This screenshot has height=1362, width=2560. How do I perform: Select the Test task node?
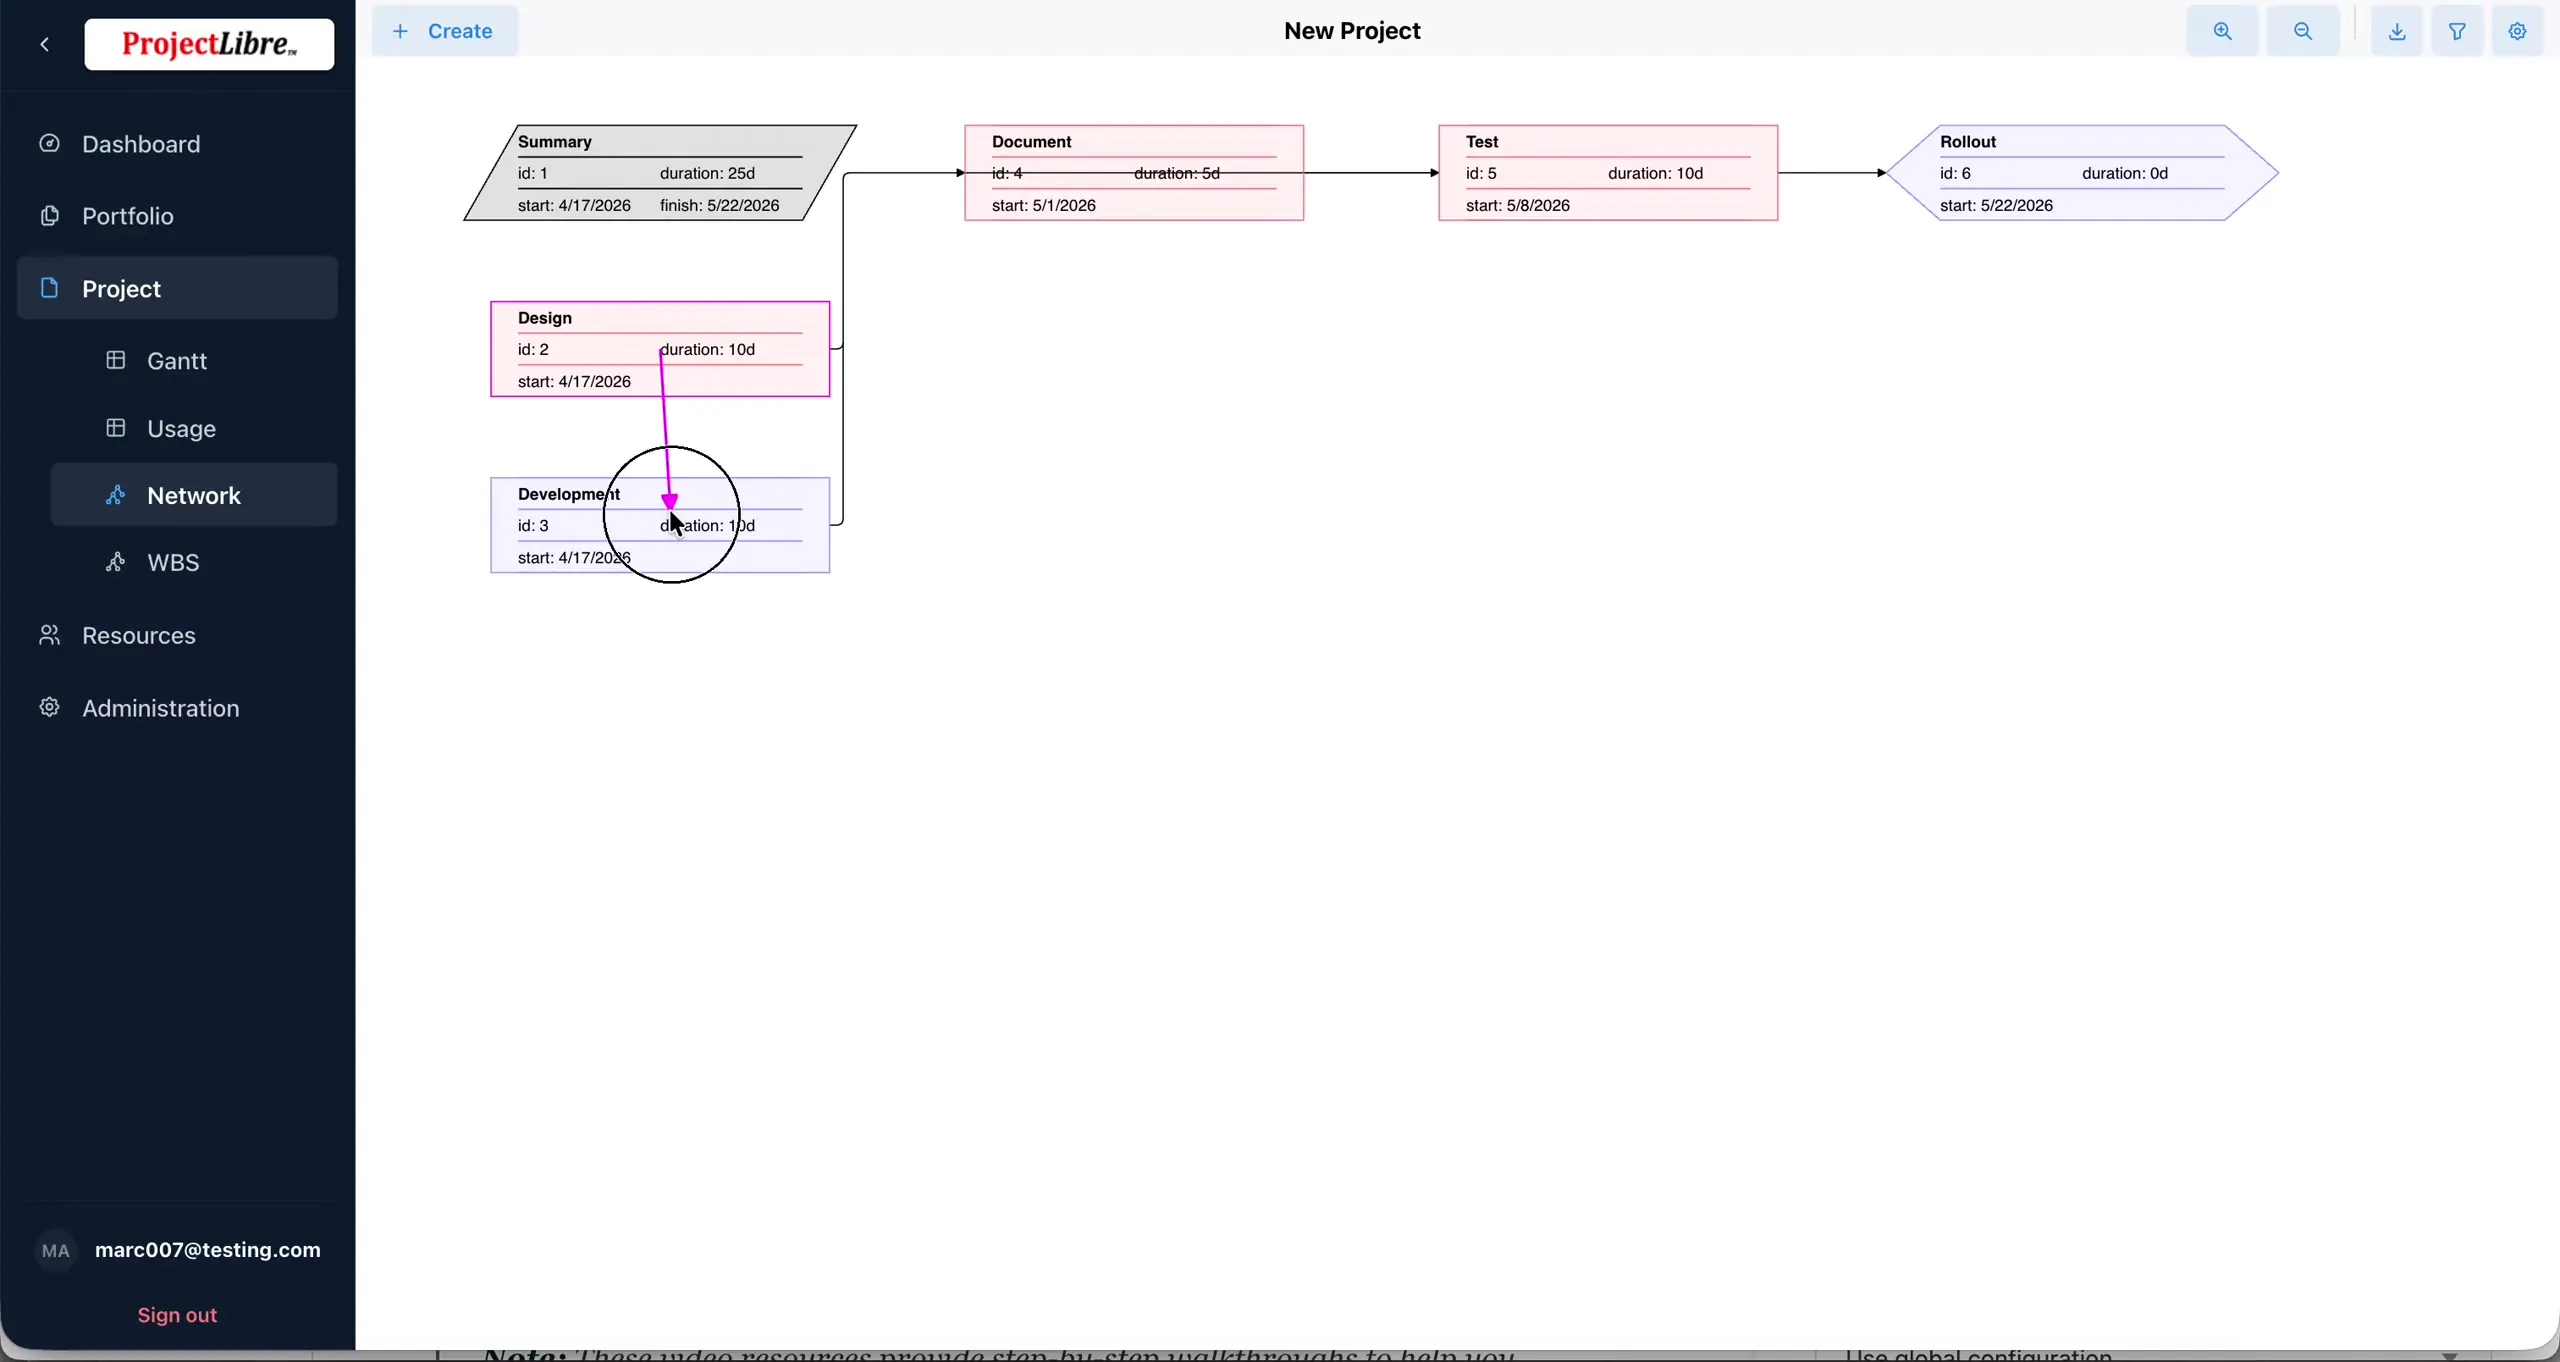point(1608,173)
